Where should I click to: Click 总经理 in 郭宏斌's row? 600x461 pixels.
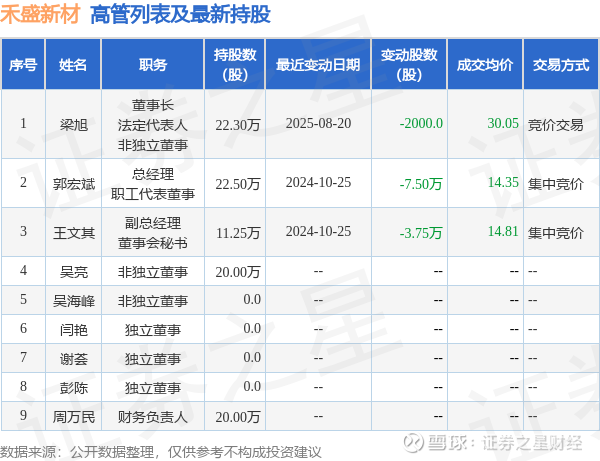[153, 174]
